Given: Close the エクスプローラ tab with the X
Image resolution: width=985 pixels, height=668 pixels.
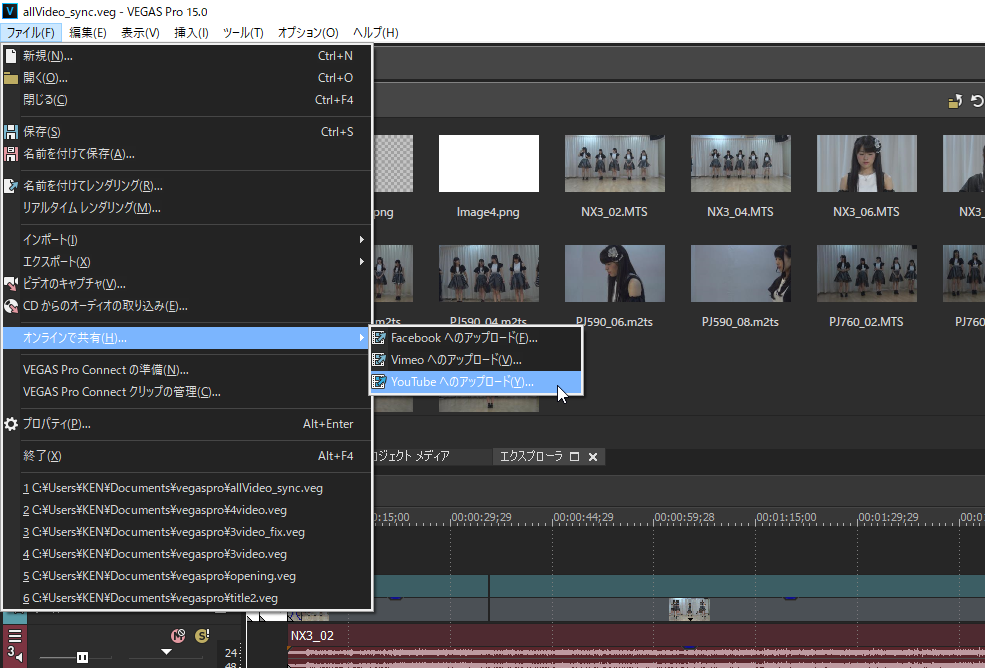Looking at the screenshot, I should (x=593, y=457).
